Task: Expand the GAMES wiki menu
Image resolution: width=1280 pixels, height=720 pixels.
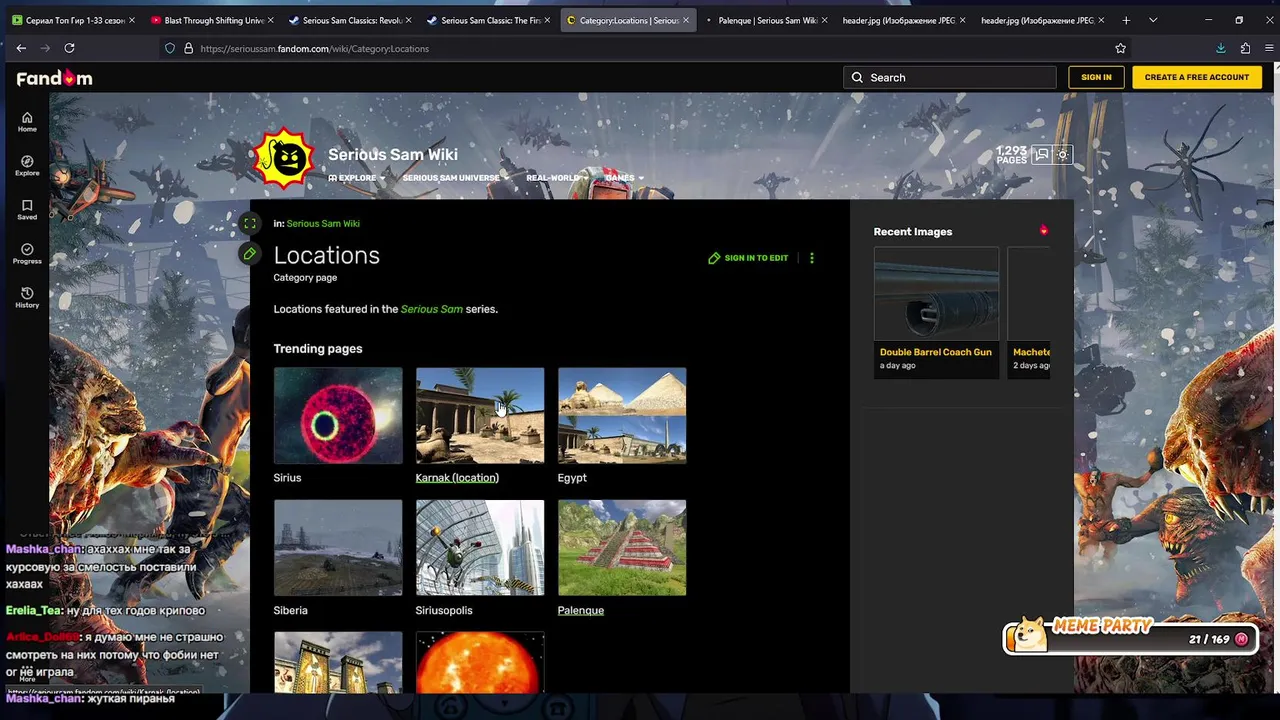Action: 624,178
